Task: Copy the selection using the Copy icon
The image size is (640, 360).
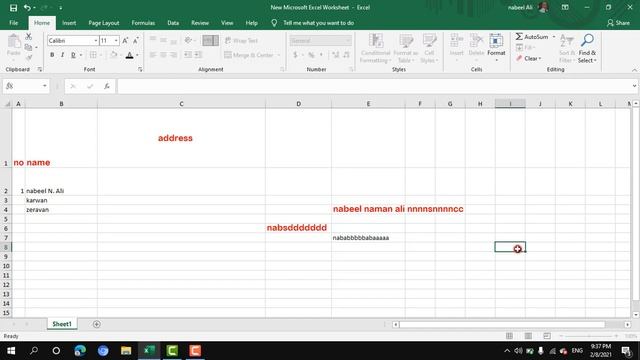Action: tap(28, 47)
